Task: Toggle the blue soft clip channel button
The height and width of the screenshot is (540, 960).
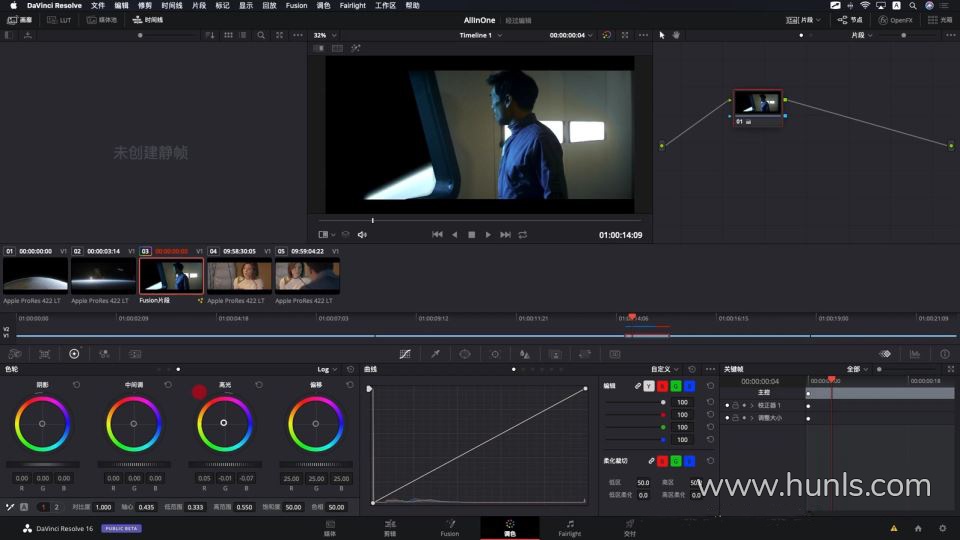Action: 689,461
